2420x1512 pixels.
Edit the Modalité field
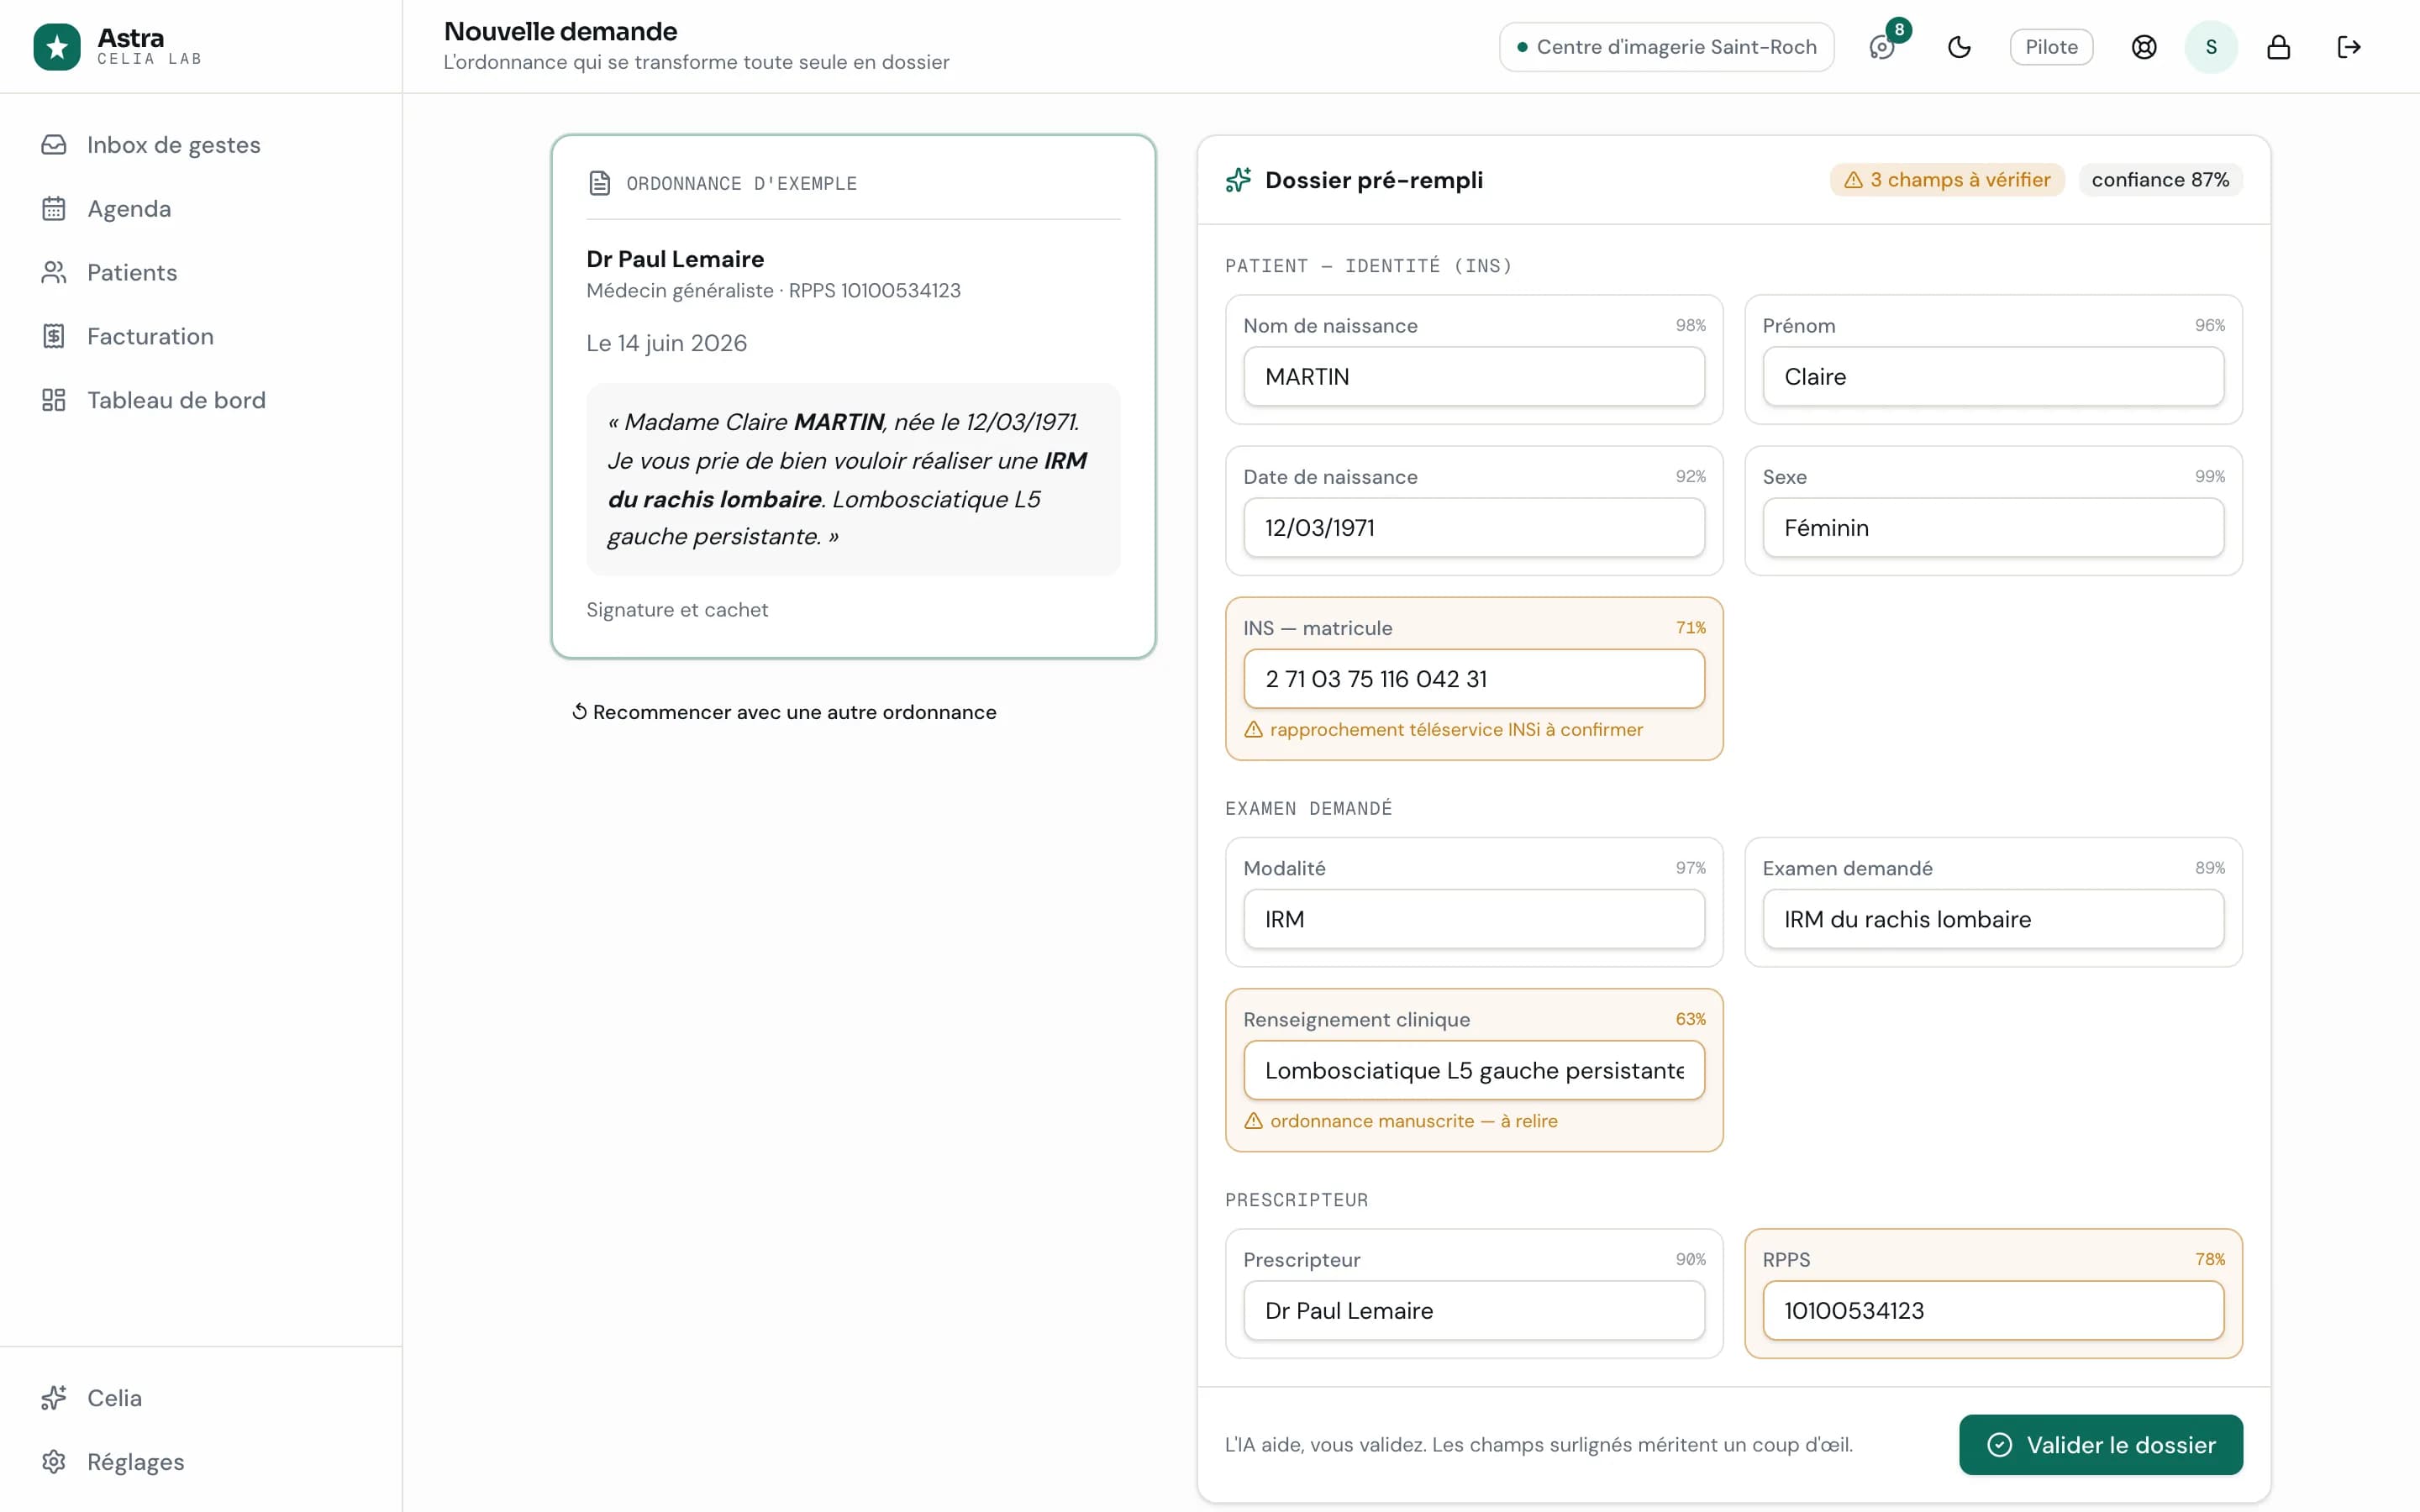(1474, 919)
